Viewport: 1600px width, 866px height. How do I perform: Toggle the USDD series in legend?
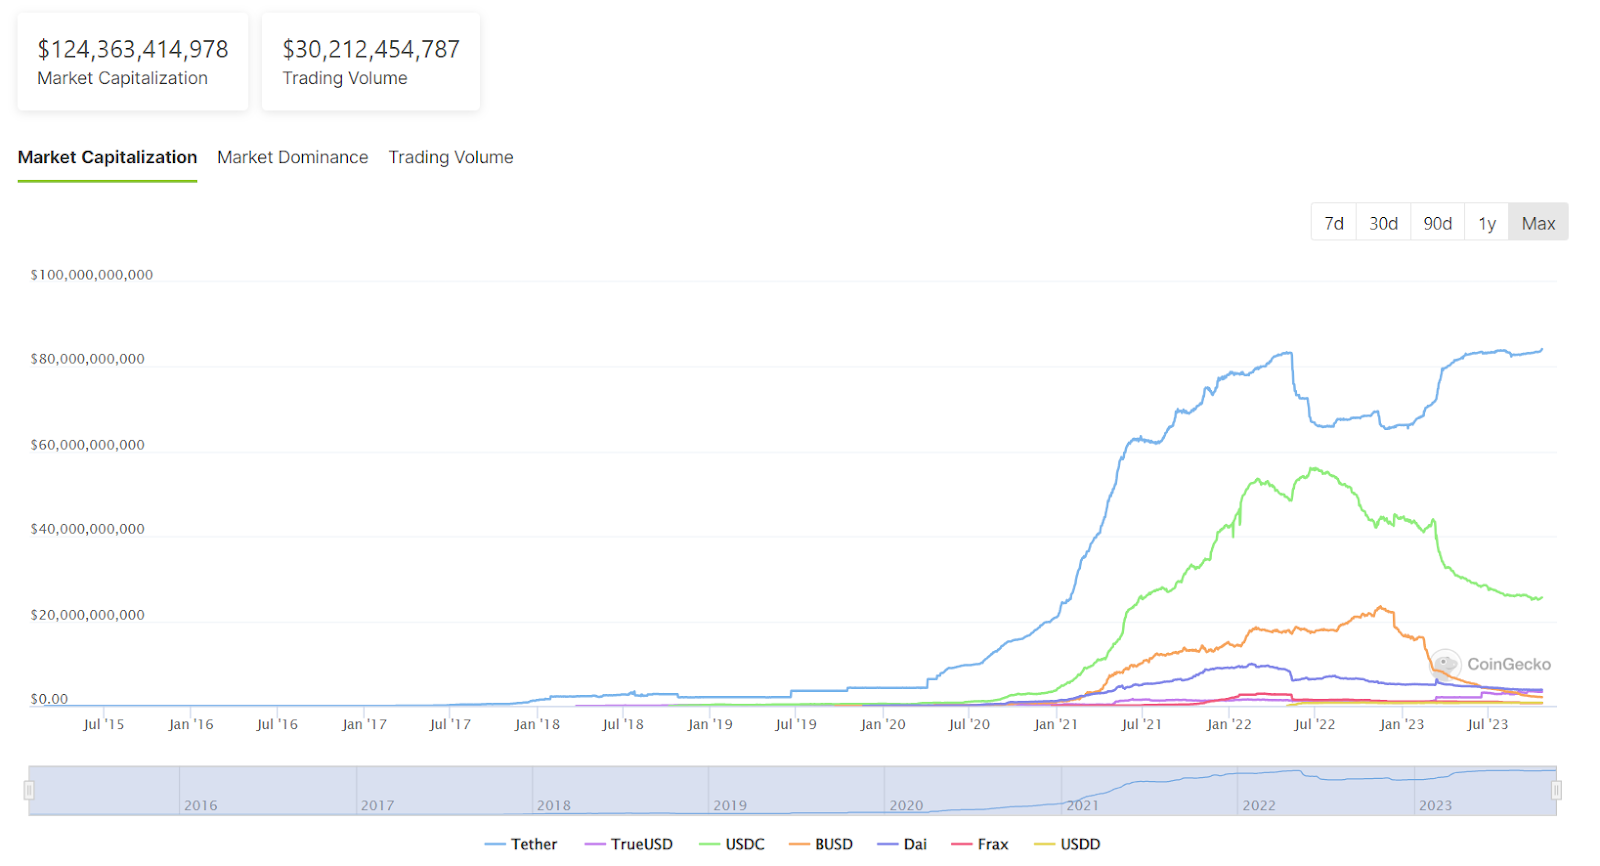click(1067, 844)
